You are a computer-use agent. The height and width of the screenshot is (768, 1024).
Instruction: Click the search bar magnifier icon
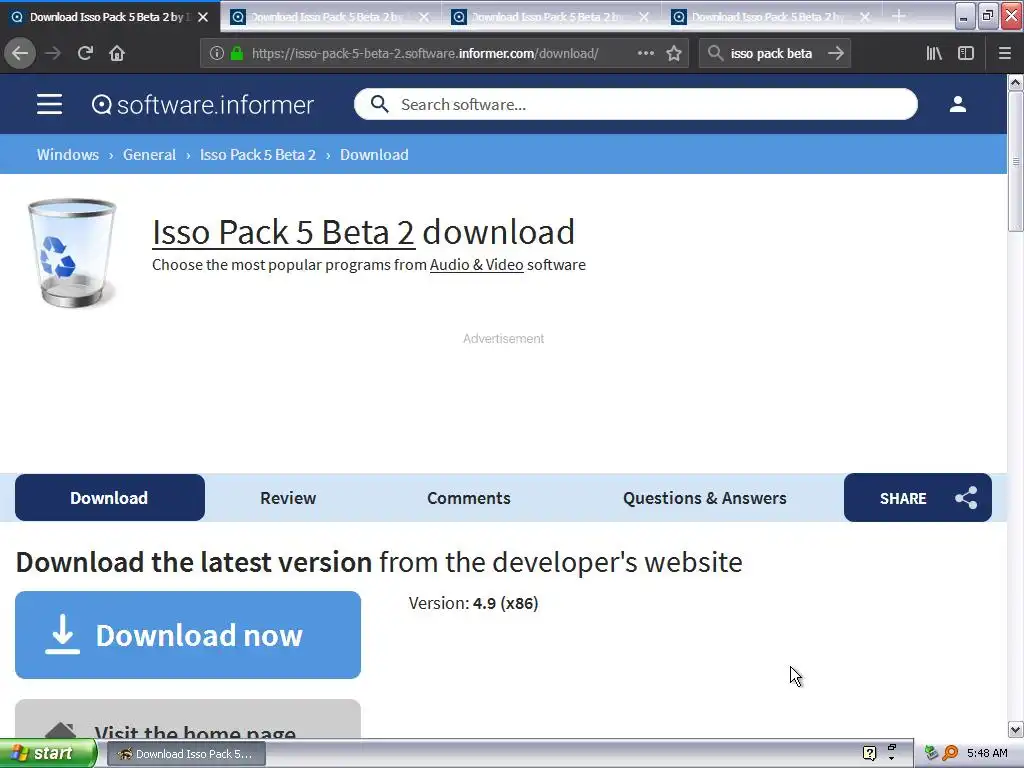716,53
